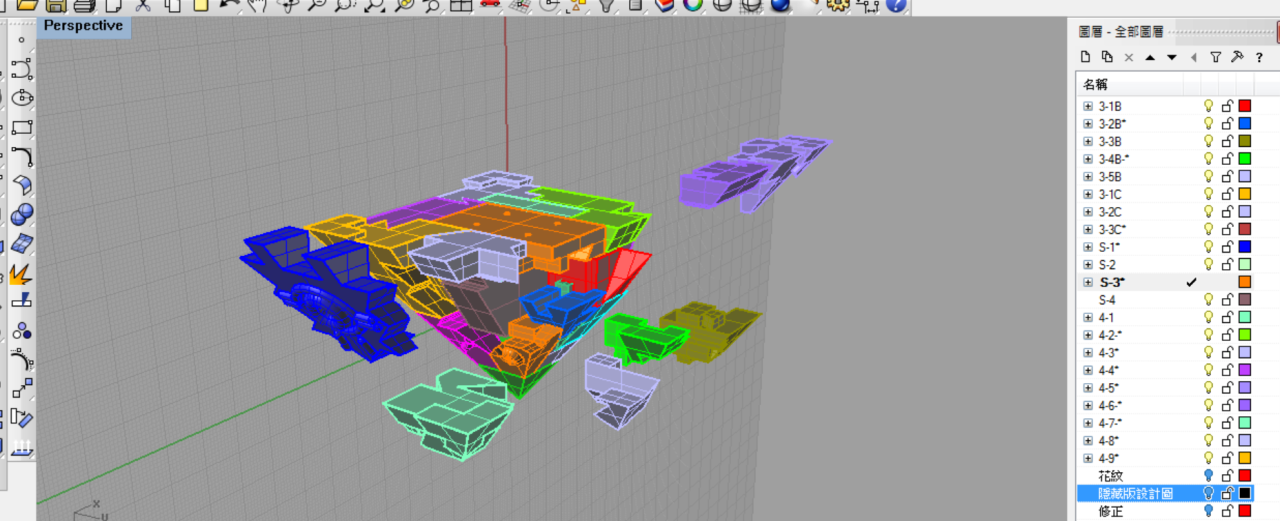This screenshot has width=1280, height=521.
Task: Expand the S-3 current layer node
Action: tap(1088, 282)
